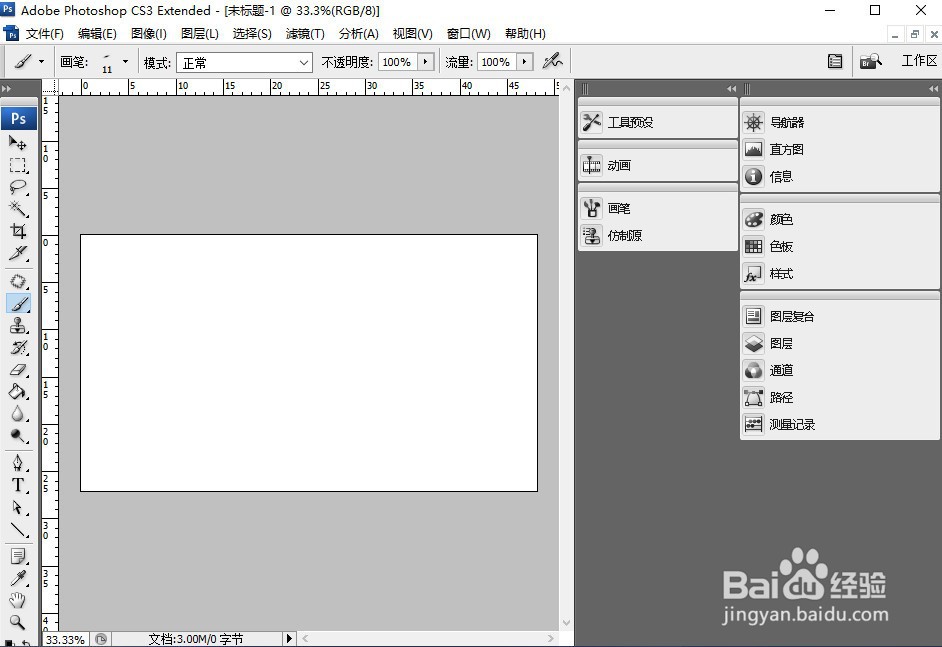This screenshot has height=647, width=942.
Task: Open the 流量 slider arrow
Action: (524, 62)
